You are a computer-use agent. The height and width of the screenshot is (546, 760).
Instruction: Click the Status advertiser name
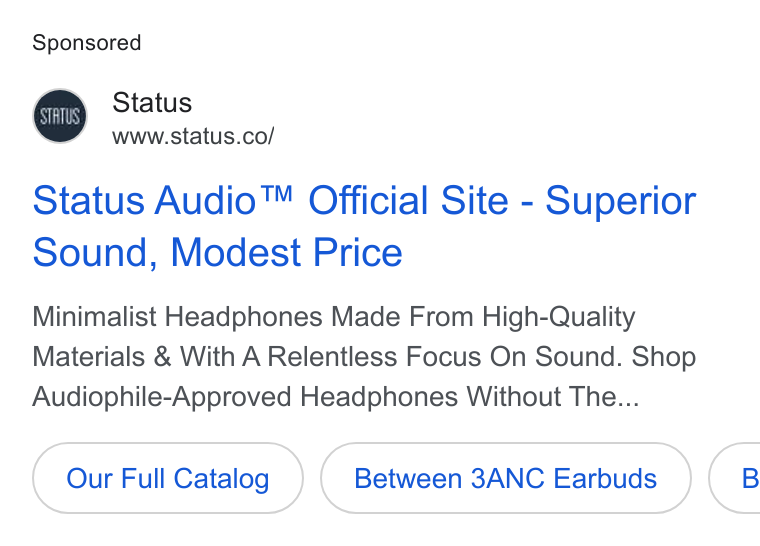pos(152,102)
